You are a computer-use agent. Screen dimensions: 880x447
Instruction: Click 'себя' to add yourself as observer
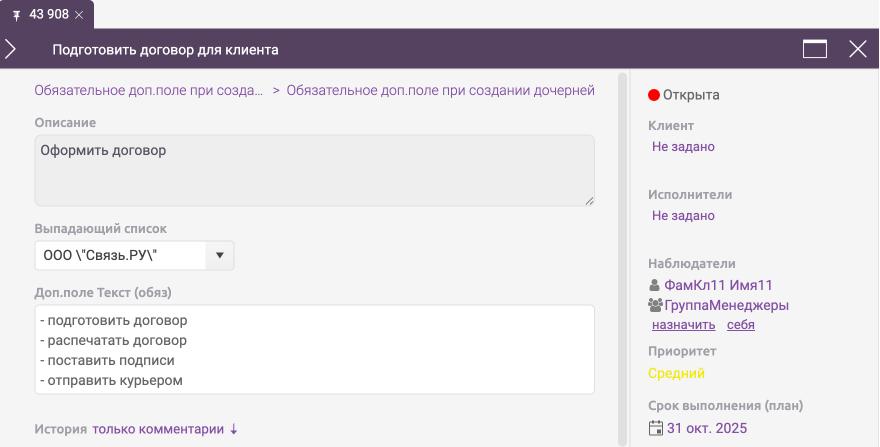[740, 325]
